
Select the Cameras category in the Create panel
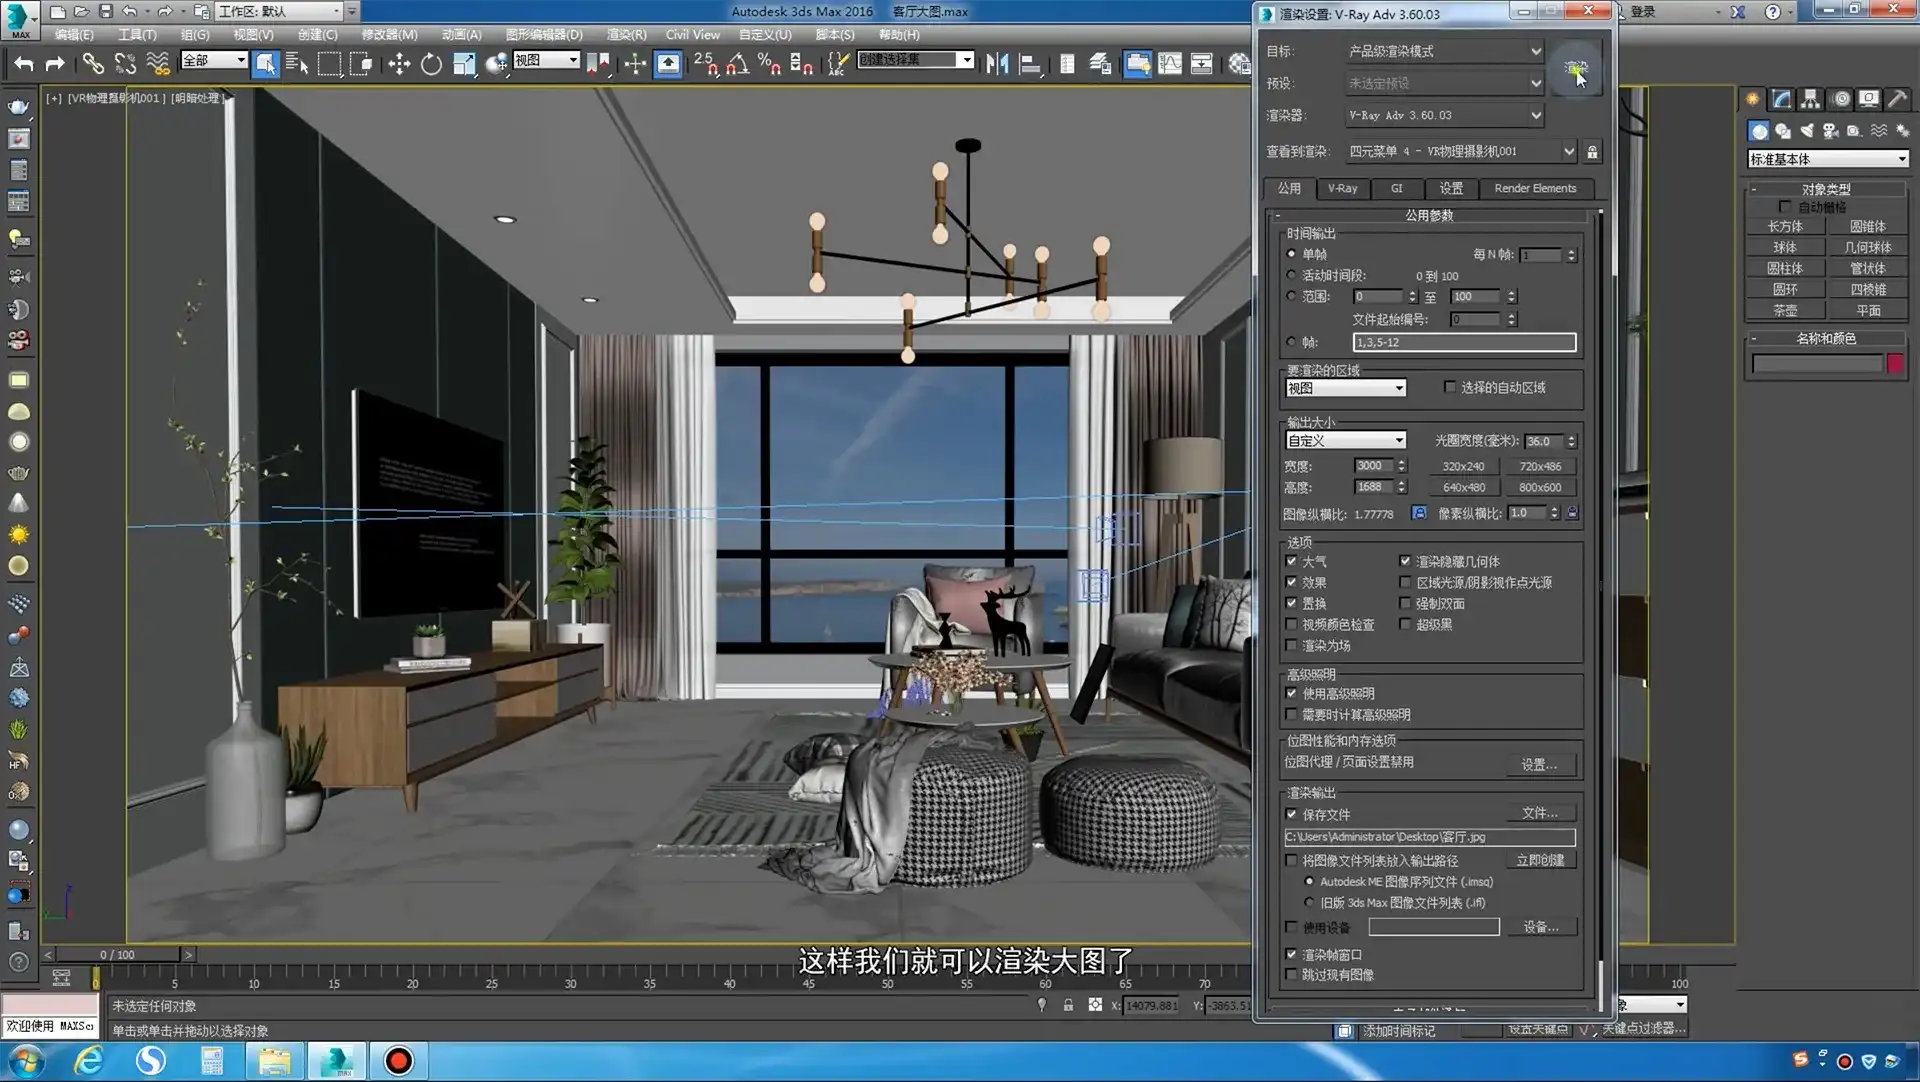click(1830, 130)
